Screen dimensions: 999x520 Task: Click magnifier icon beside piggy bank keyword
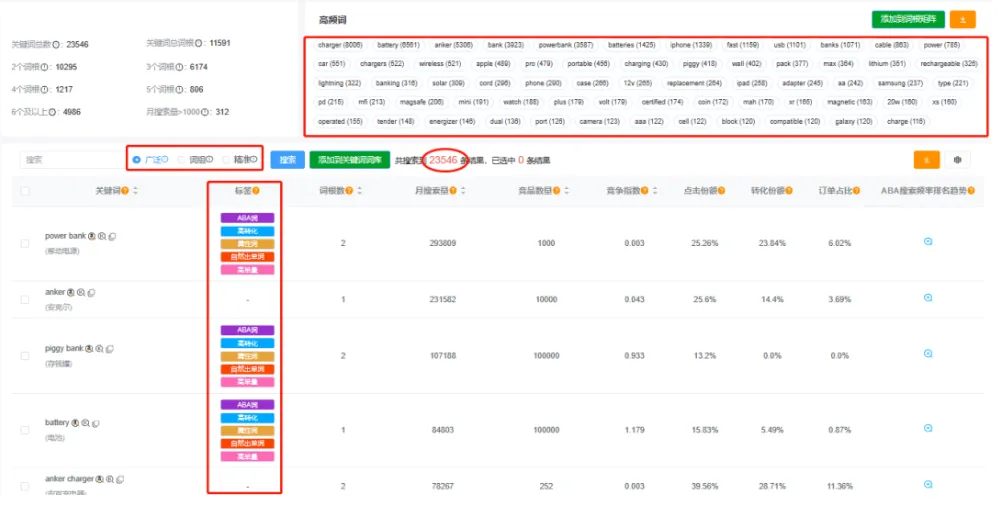point(99,349)
